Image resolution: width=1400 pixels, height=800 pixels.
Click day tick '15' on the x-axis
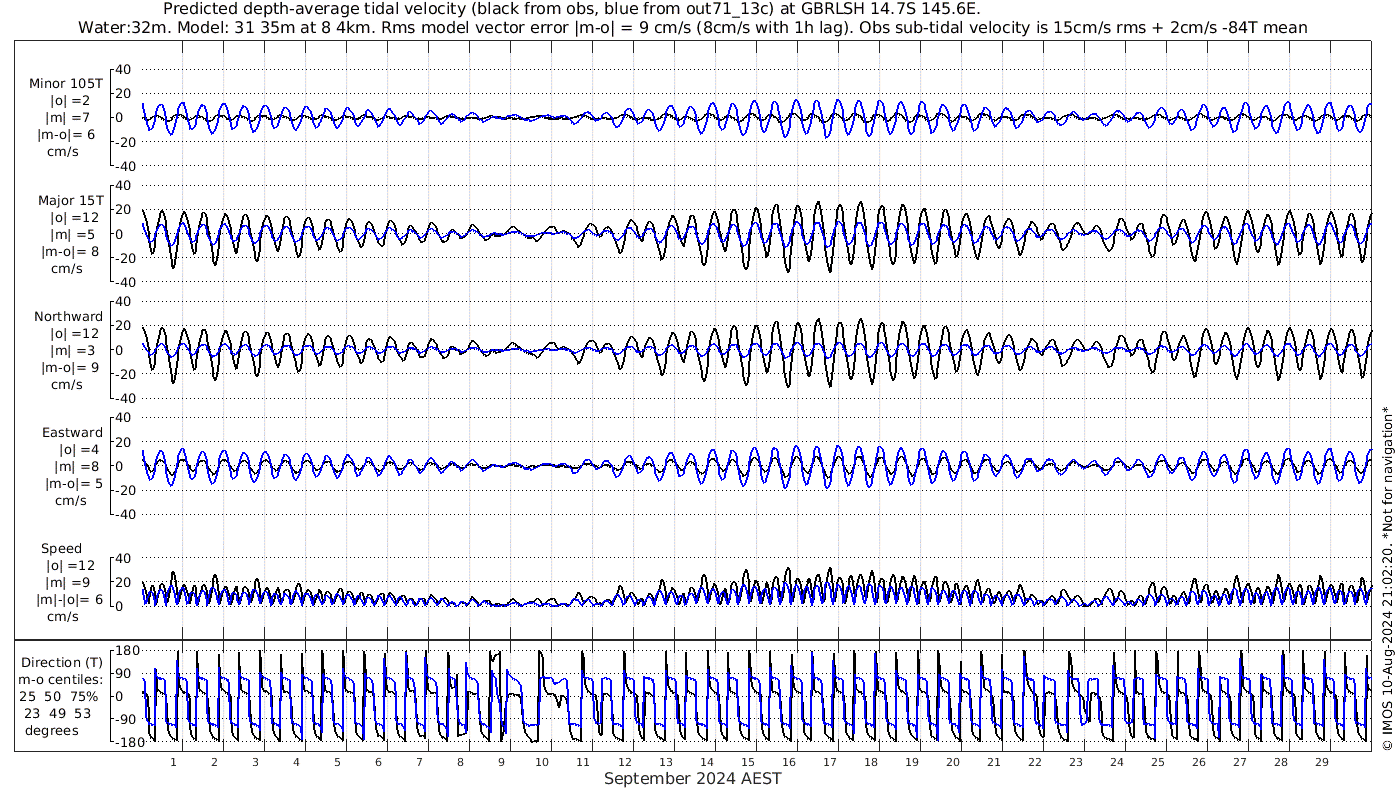click(747, 762)
